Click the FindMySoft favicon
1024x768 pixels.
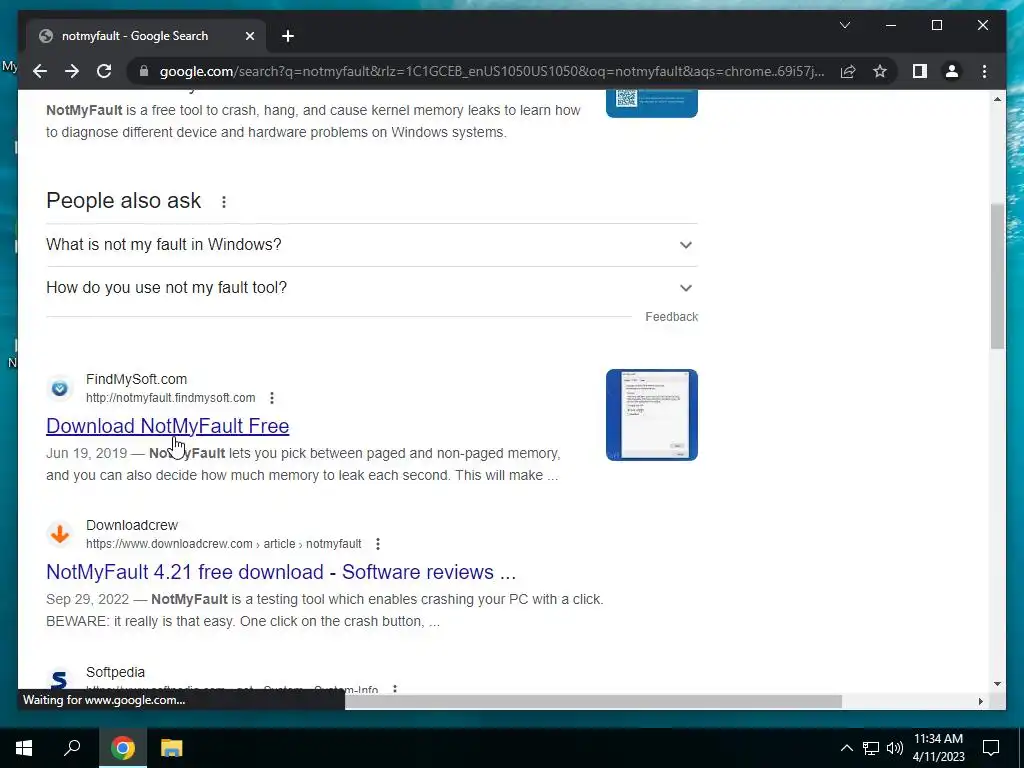tap(59, 389)
